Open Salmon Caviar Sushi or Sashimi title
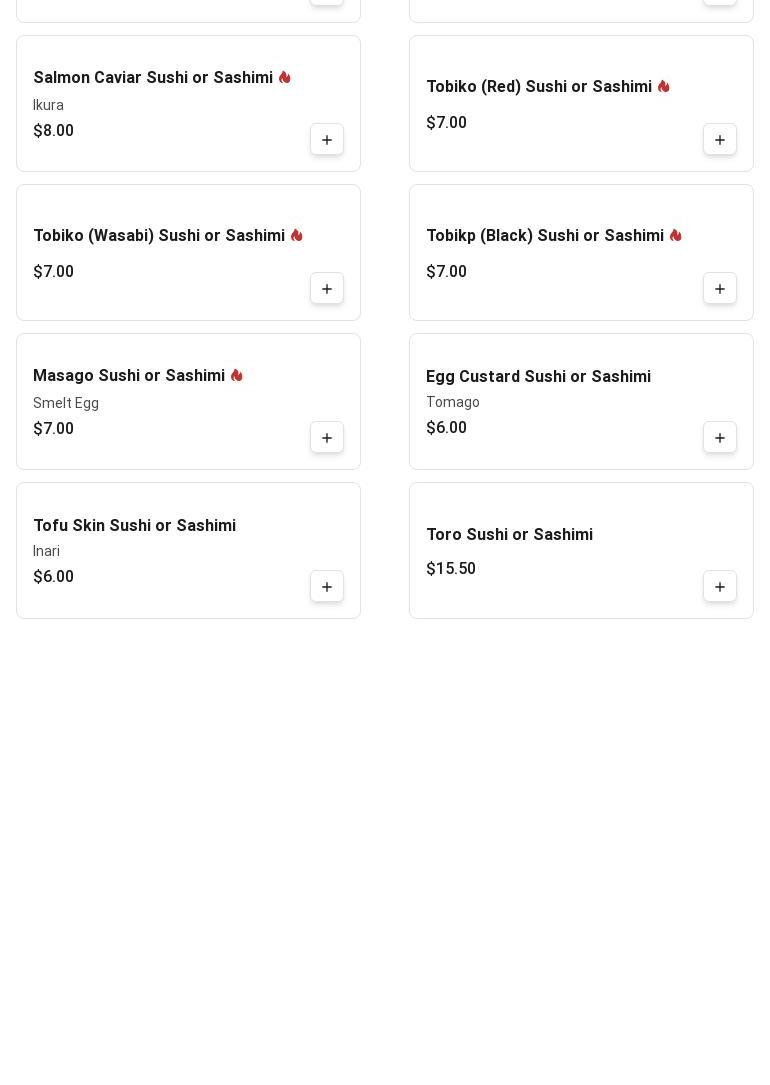This screenshot has height=1085, width=770. pos(153,78)
